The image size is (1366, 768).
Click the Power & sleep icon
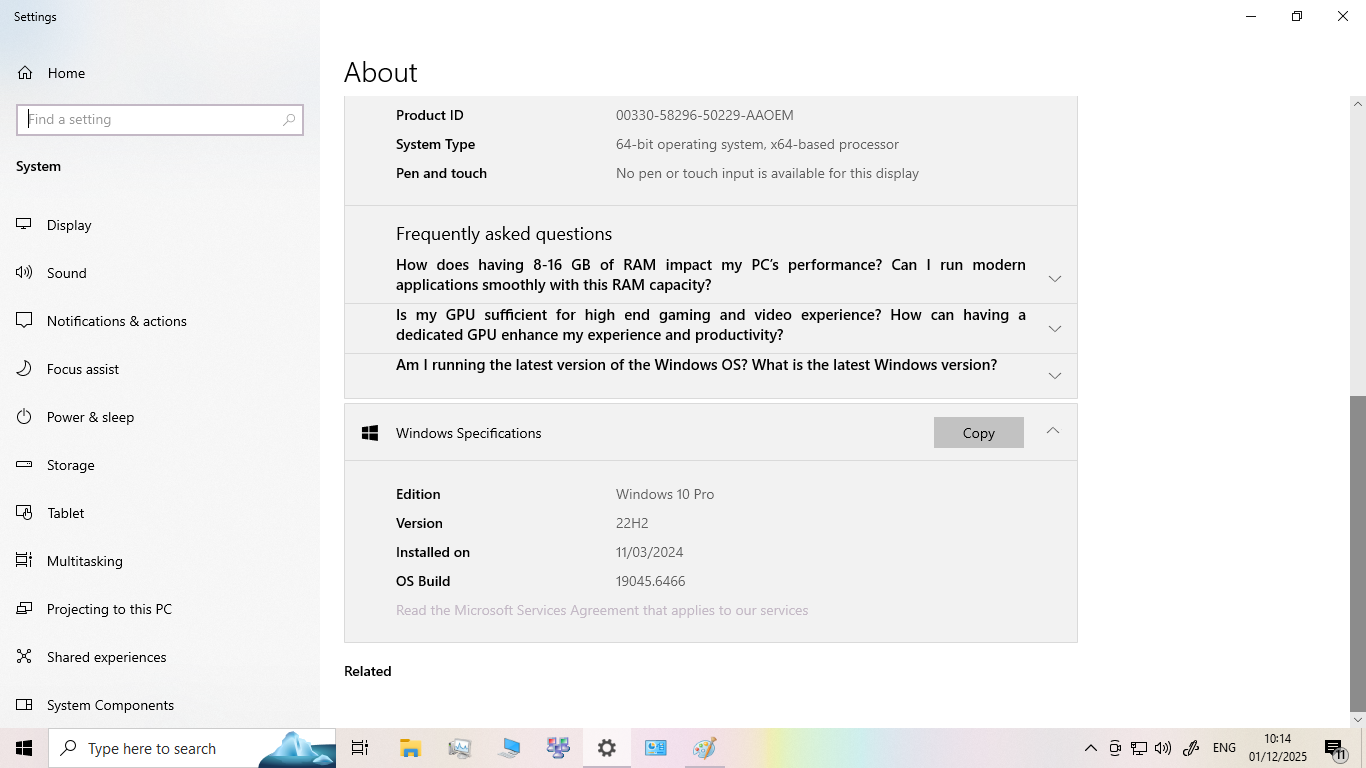(x=25, y=417)
